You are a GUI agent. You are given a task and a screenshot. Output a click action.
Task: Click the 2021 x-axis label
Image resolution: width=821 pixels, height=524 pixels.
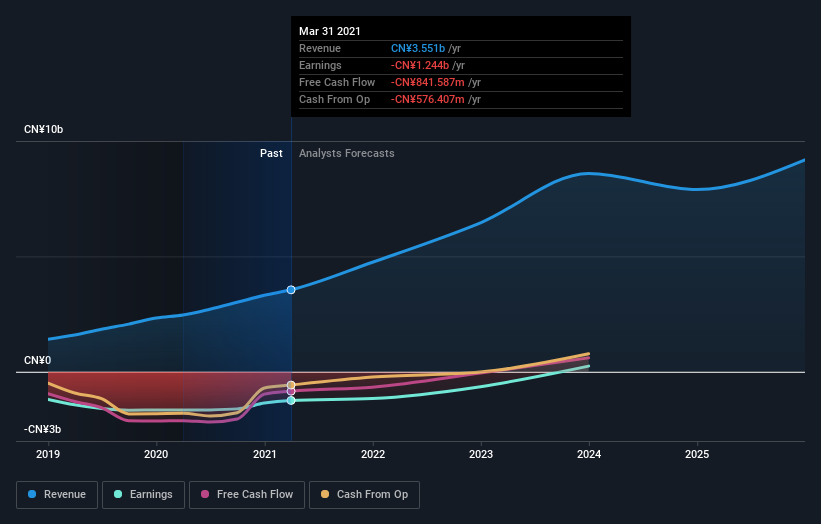pos(264,454)
